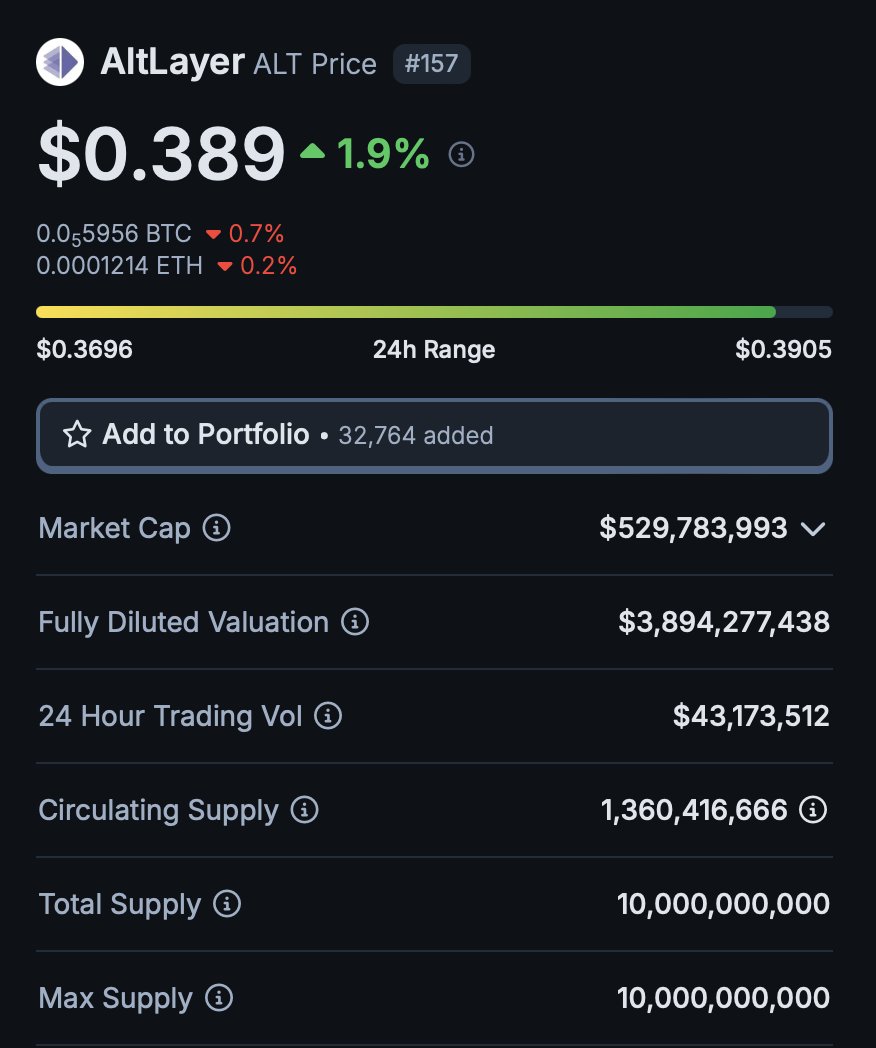Click the Max Supply label
Viewport: 876px width, 1048px height.
116,999
